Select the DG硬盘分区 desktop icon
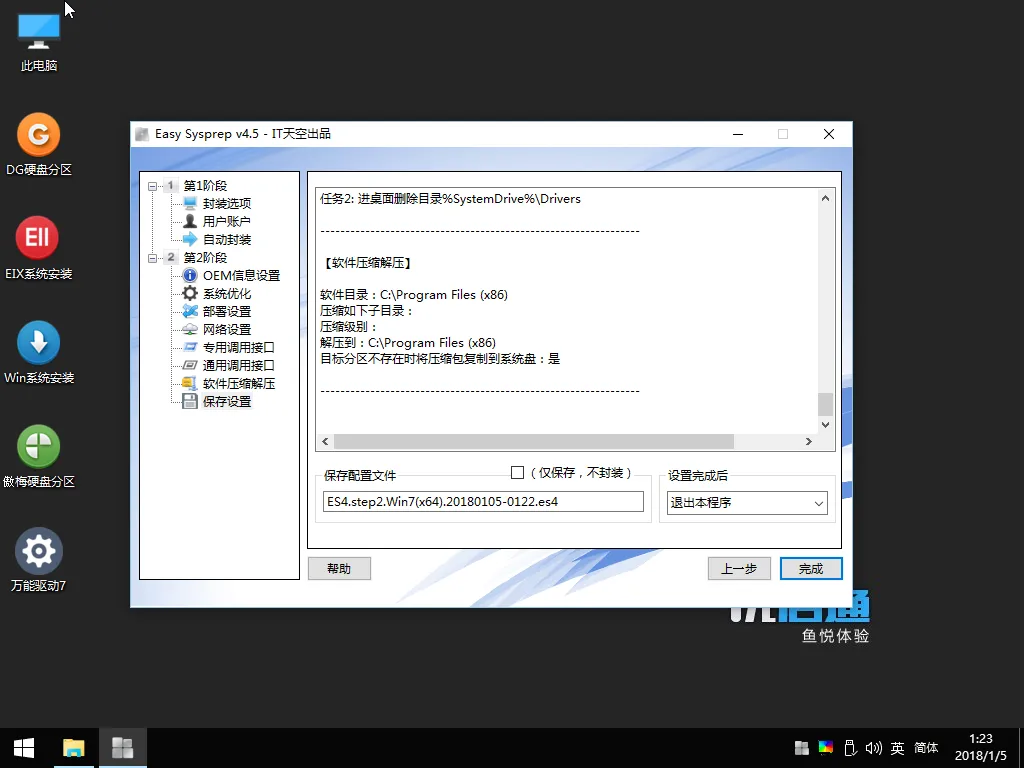 (39, 144)
